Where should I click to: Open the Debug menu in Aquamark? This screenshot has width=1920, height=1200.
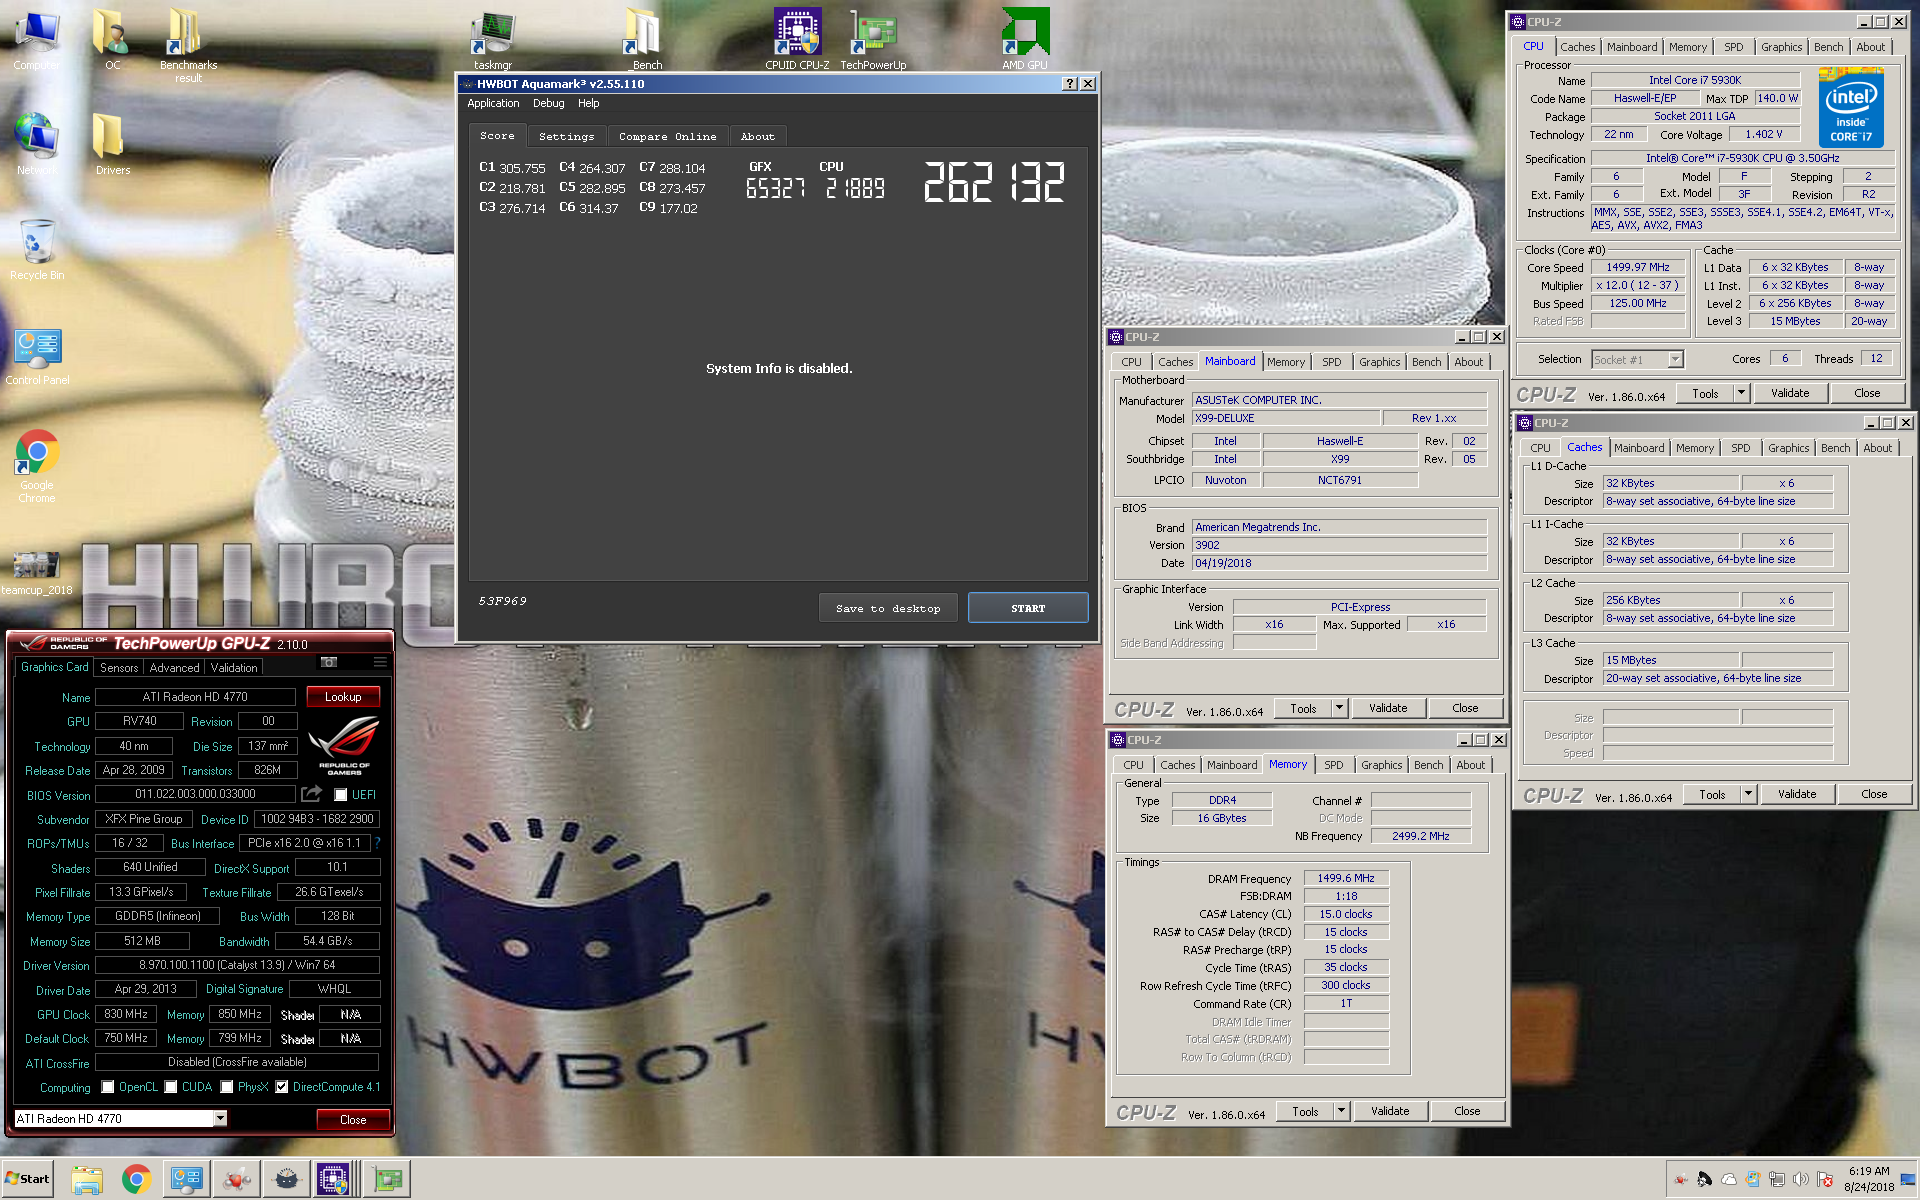pos(548,103)
